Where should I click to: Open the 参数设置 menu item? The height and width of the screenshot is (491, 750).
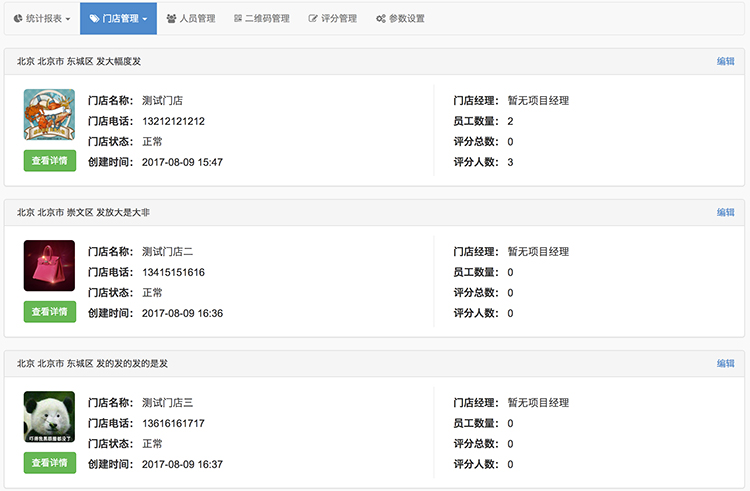[400, 19]
